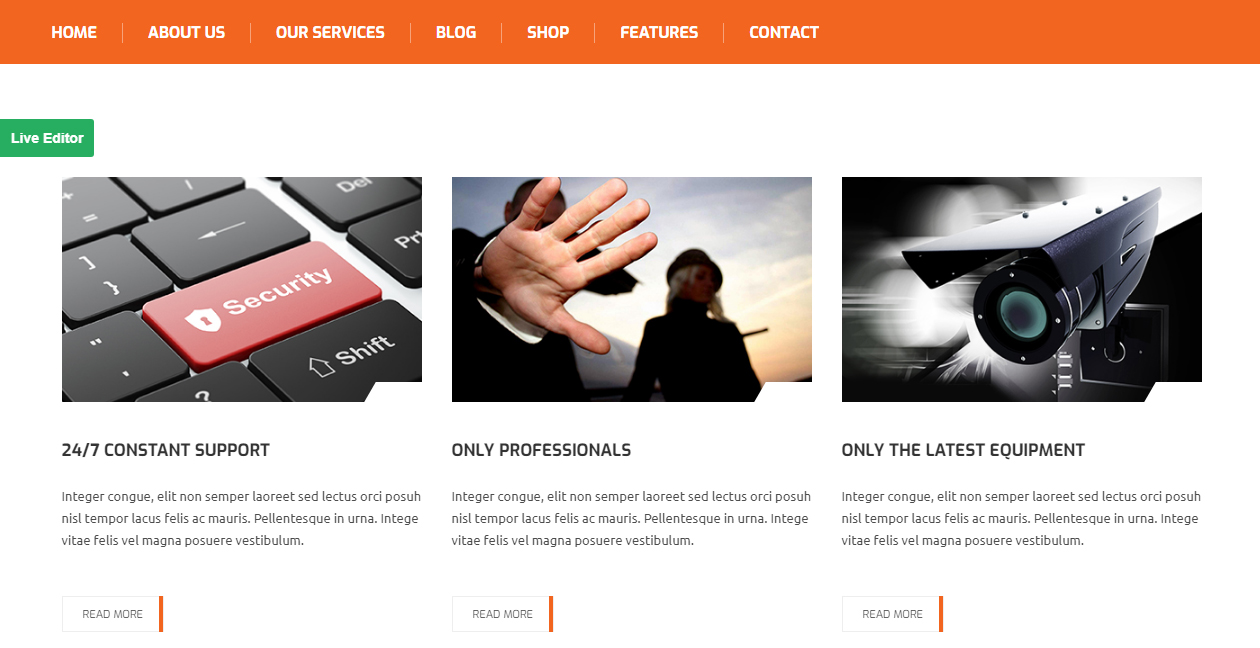Click the description text under Only Professionals

pyautogui.click(x=632, y=518)
